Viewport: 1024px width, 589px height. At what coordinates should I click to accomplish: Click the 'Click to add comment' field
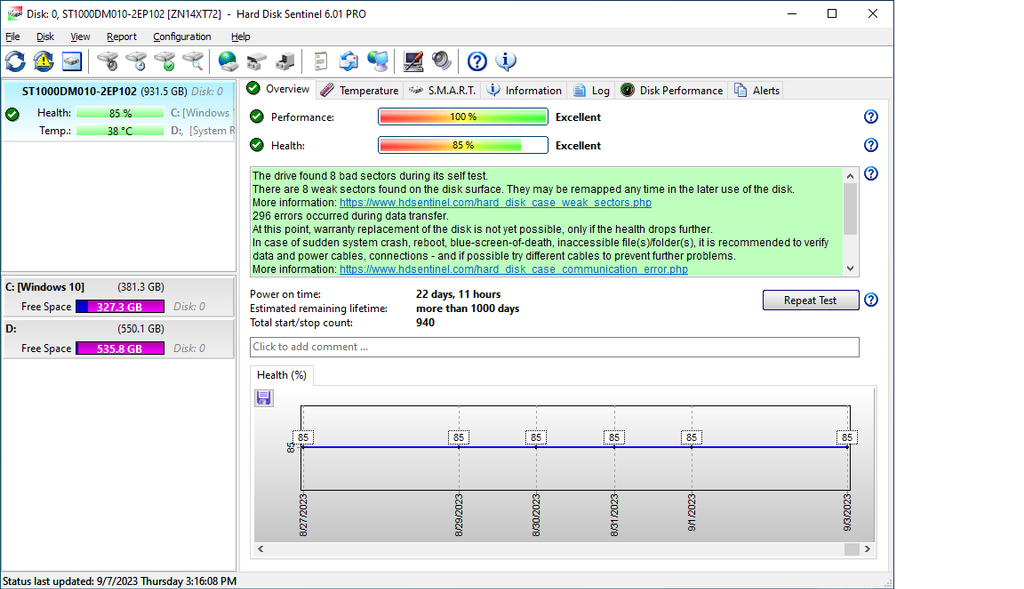554,347
